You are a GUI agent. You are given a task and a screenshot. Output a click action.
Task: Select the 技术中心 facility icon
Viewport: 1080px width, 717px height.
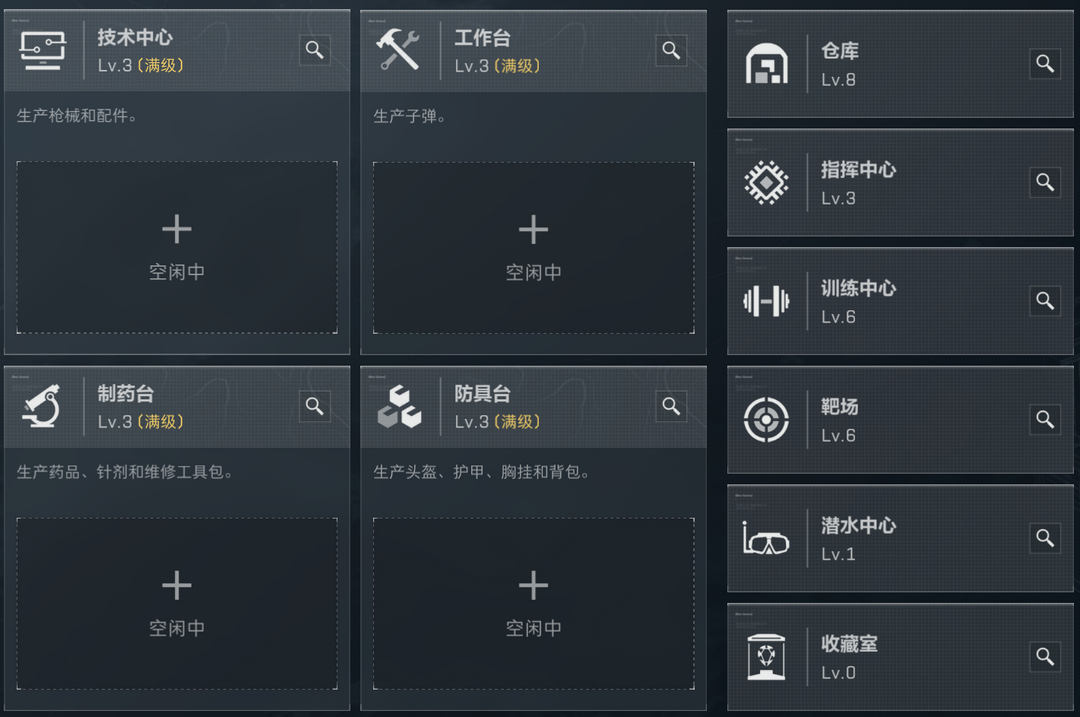pyautogui.click(x=42, y=50)
